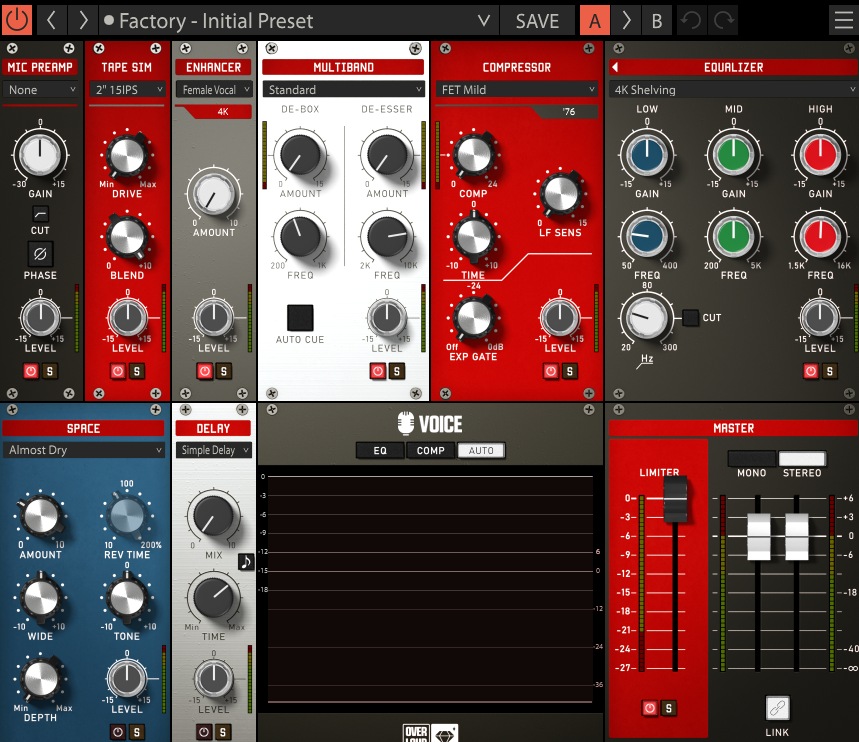The image size is (859, 742).
Task: Open Compressor FET Mild dropdown
Action: 517,89
